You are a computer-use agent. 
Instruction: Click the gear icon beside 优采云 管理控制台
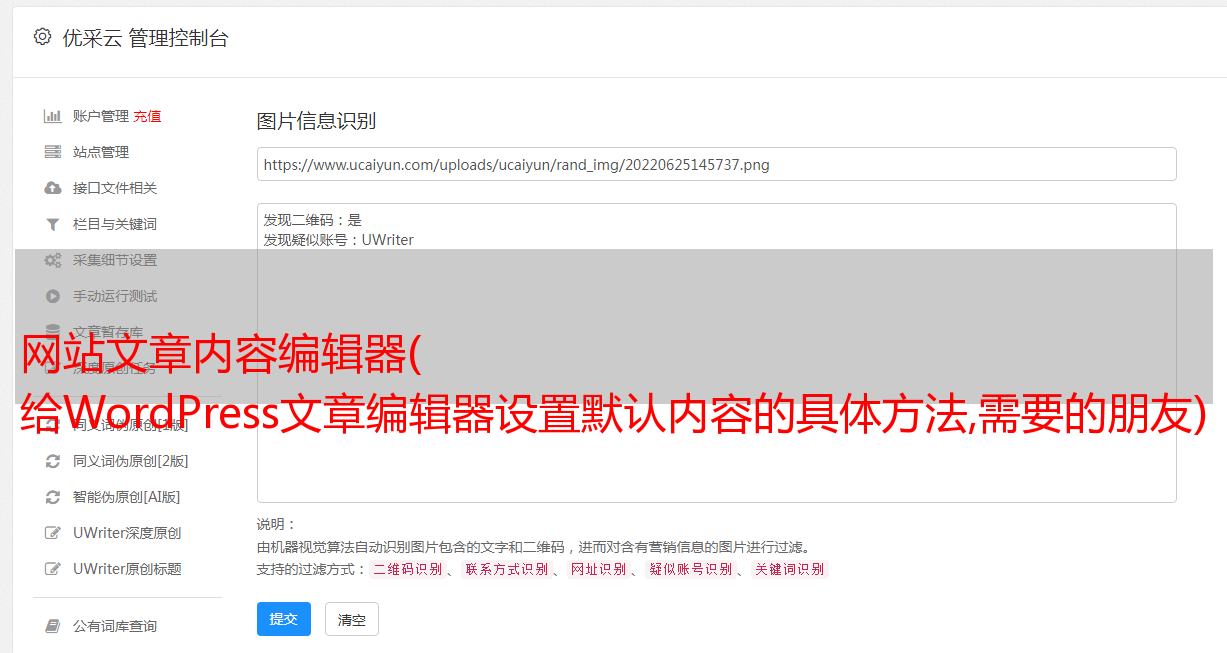(x=42, y=37)
